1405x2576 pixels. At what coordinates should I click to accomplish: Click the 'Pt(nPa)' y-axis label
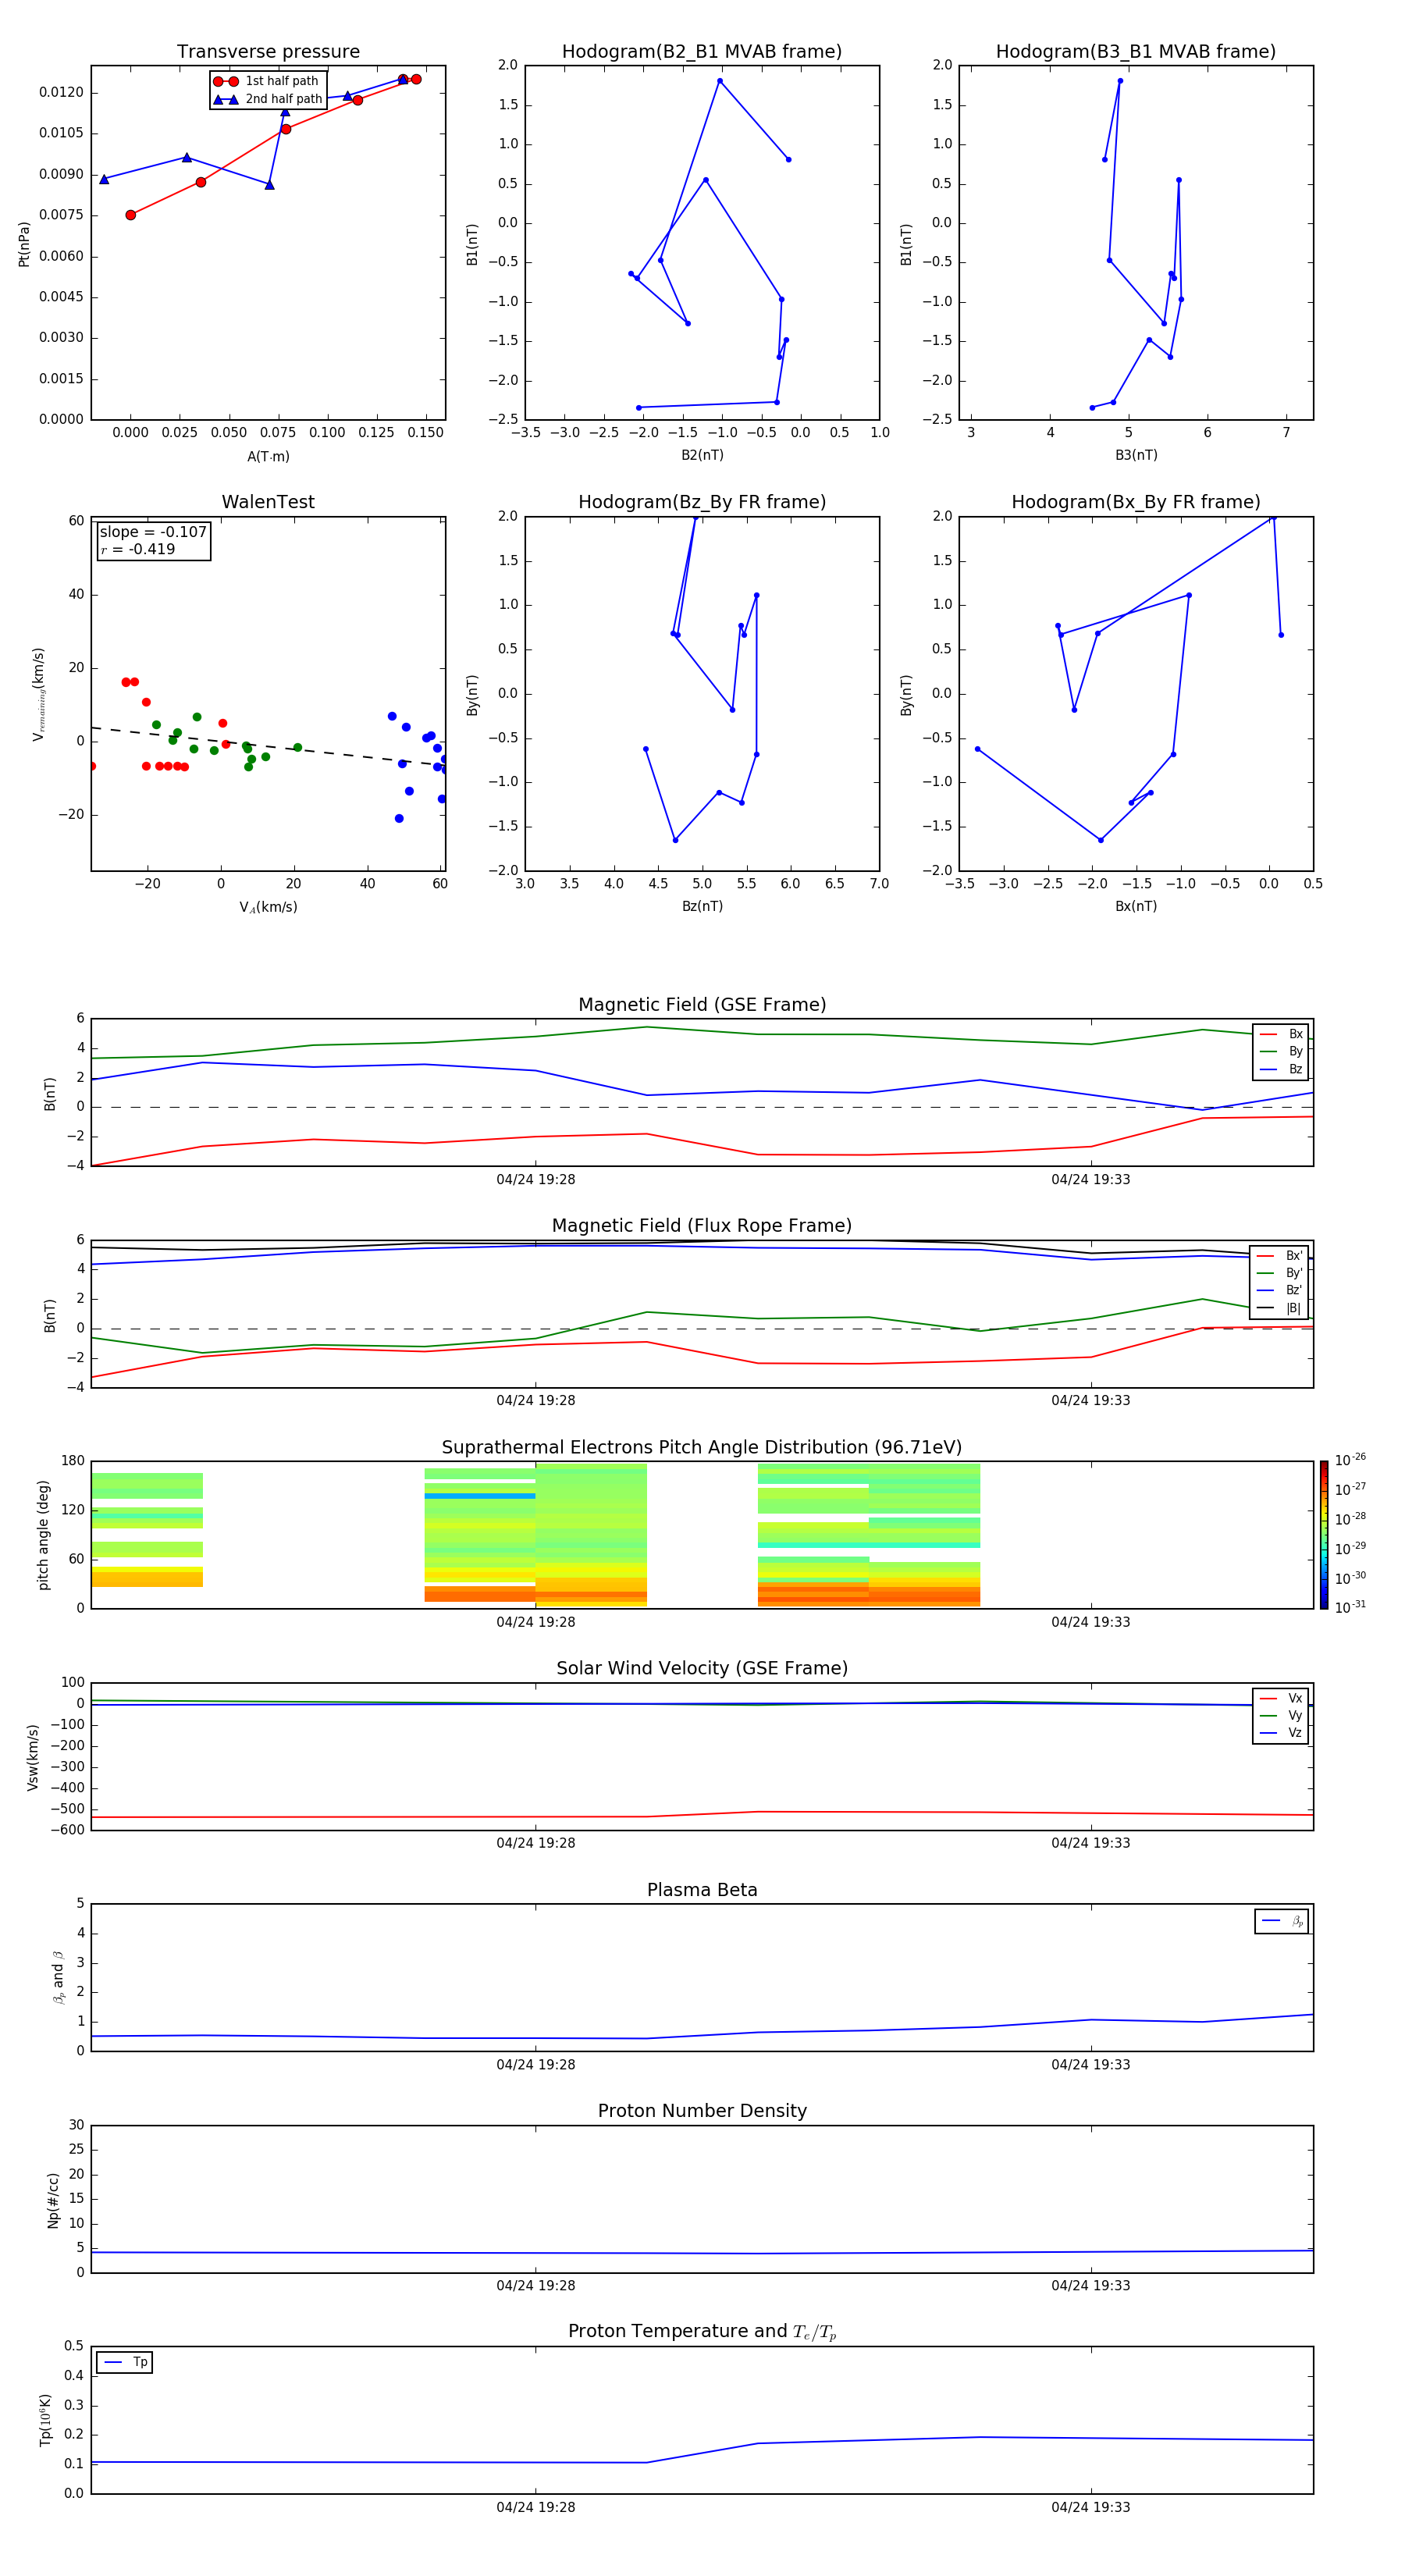click(x=24, y=244)
